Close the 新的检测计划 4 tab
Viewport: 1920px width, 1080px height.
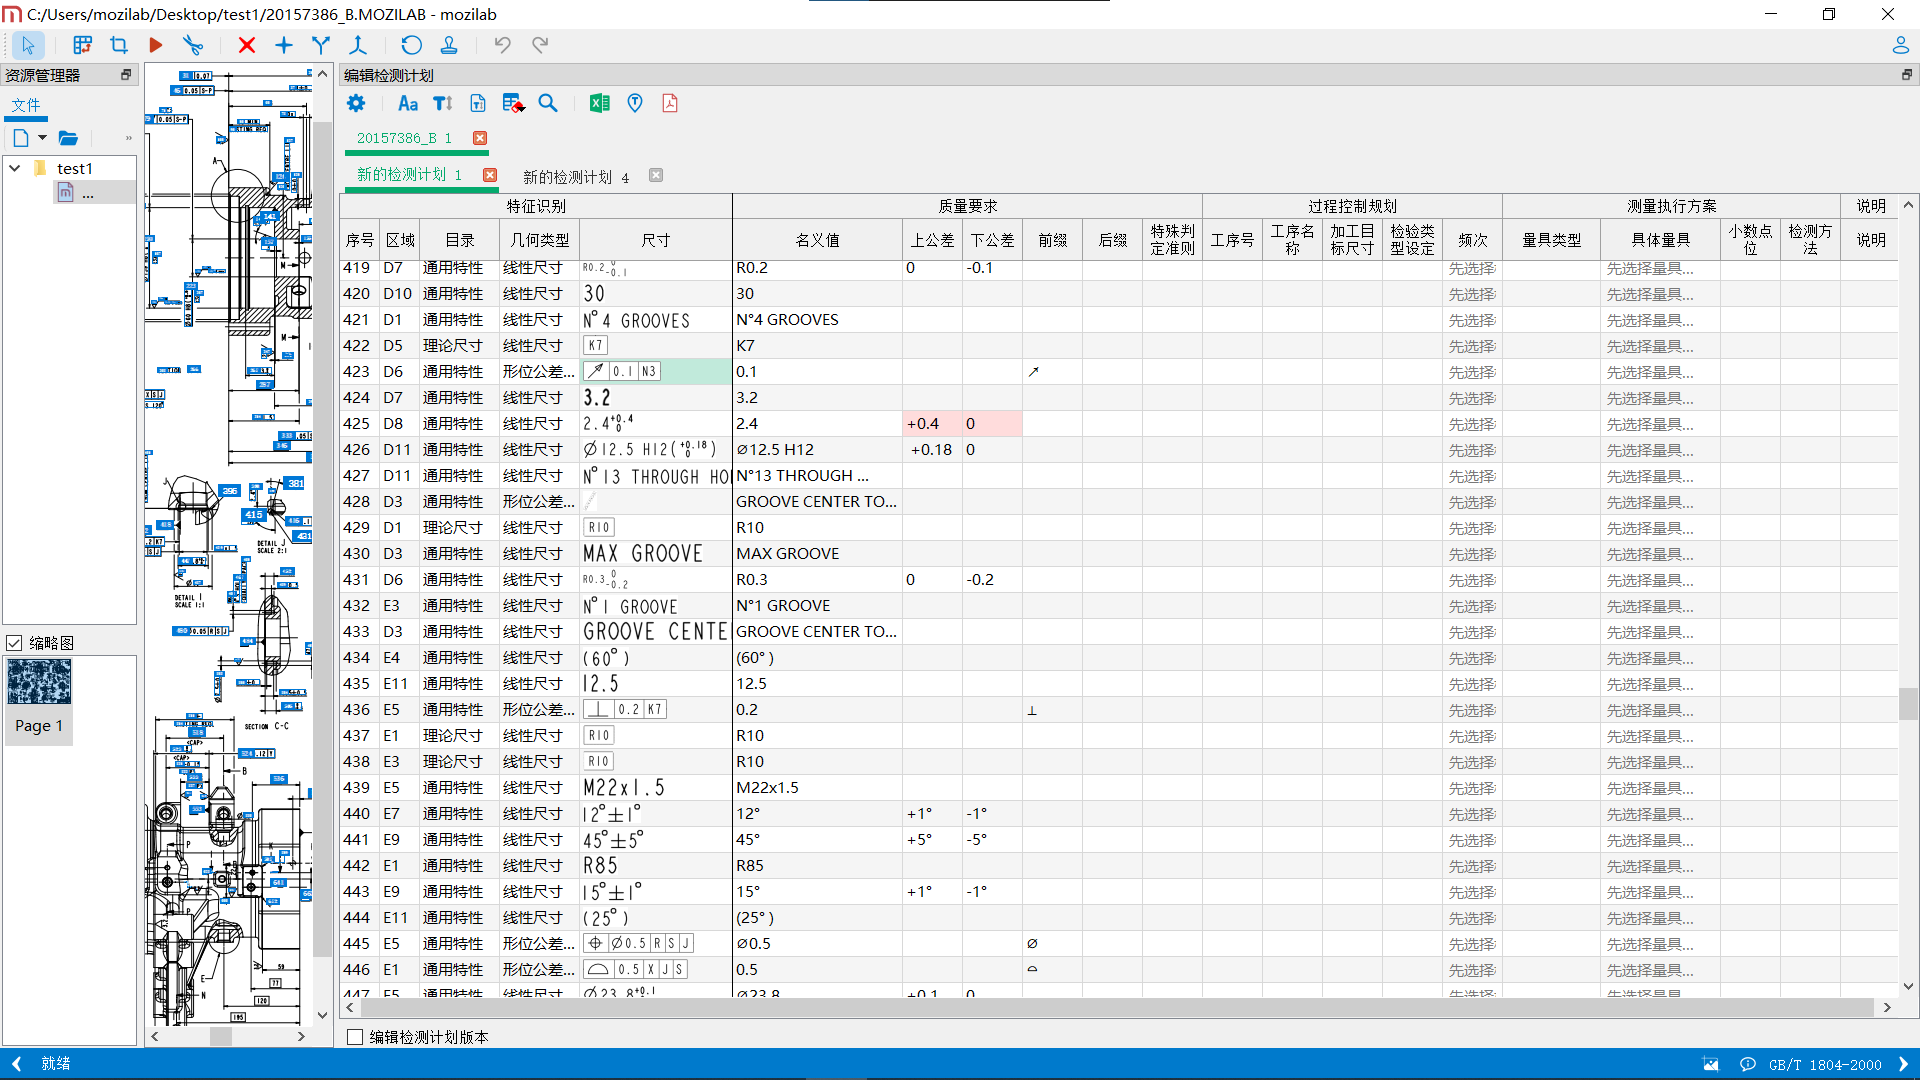pyautogui.click(x=656, y=175)
